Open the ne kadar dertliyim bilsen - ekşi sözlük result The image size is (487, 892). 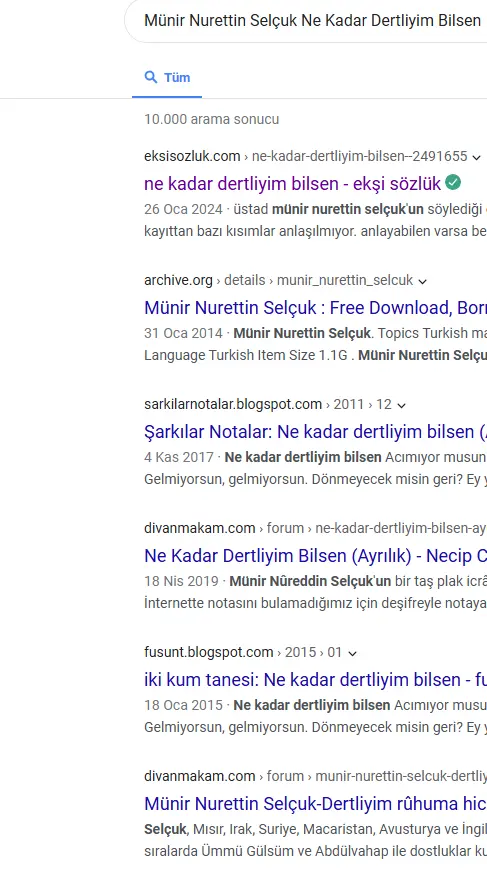point(292,184)
